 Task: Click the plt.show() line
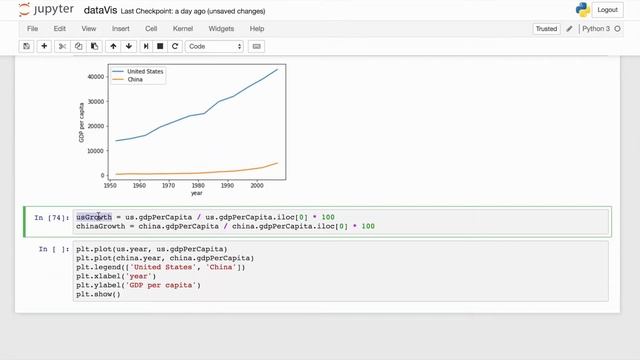(98, 294)
